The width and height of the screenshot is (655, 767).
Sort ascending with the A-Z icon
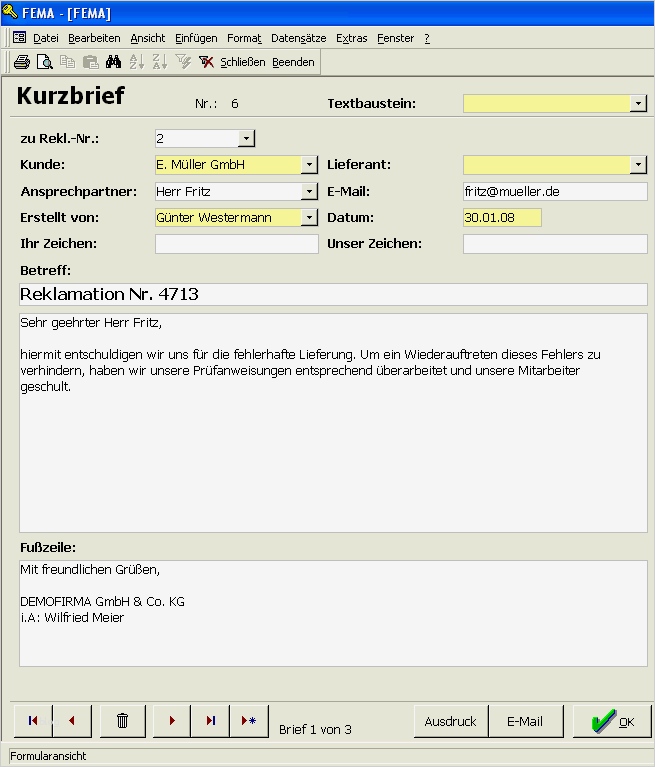[136, 62]
